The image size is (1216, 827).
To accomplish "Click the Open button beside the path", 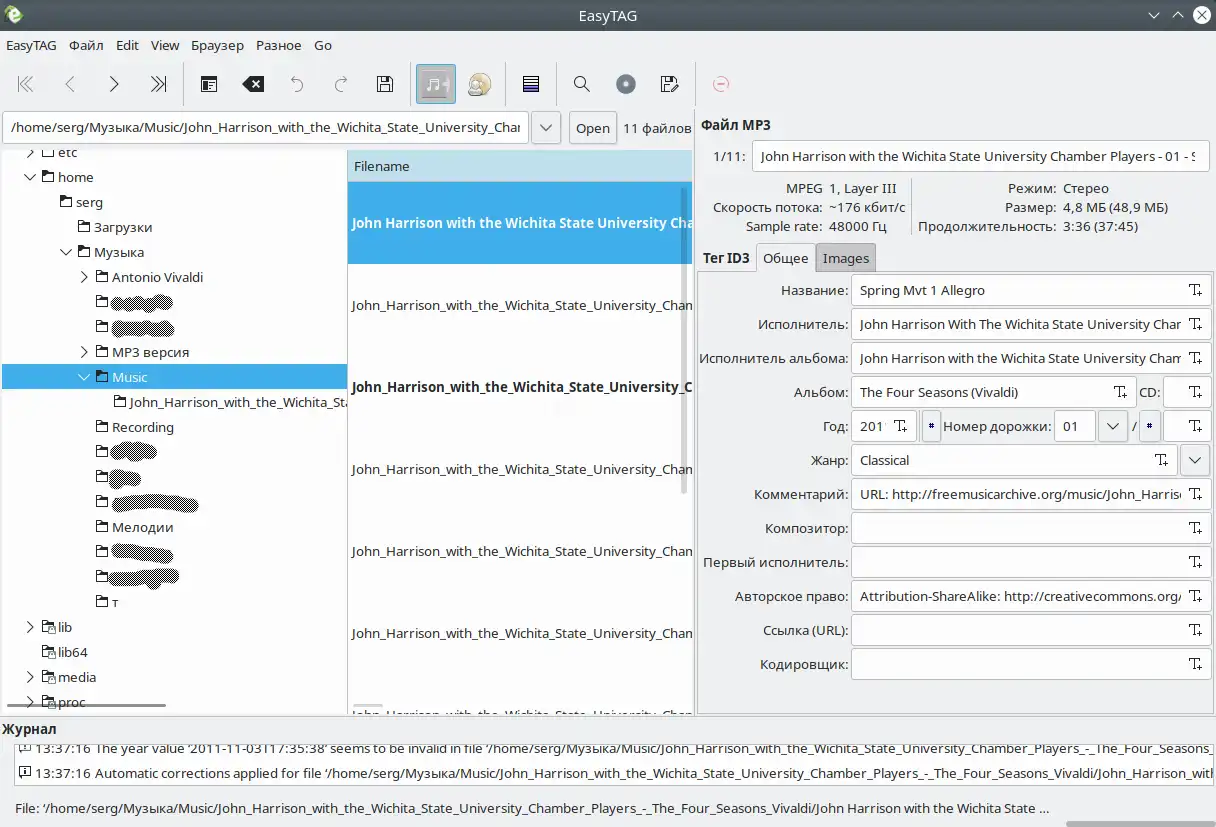I will point(593,128).
